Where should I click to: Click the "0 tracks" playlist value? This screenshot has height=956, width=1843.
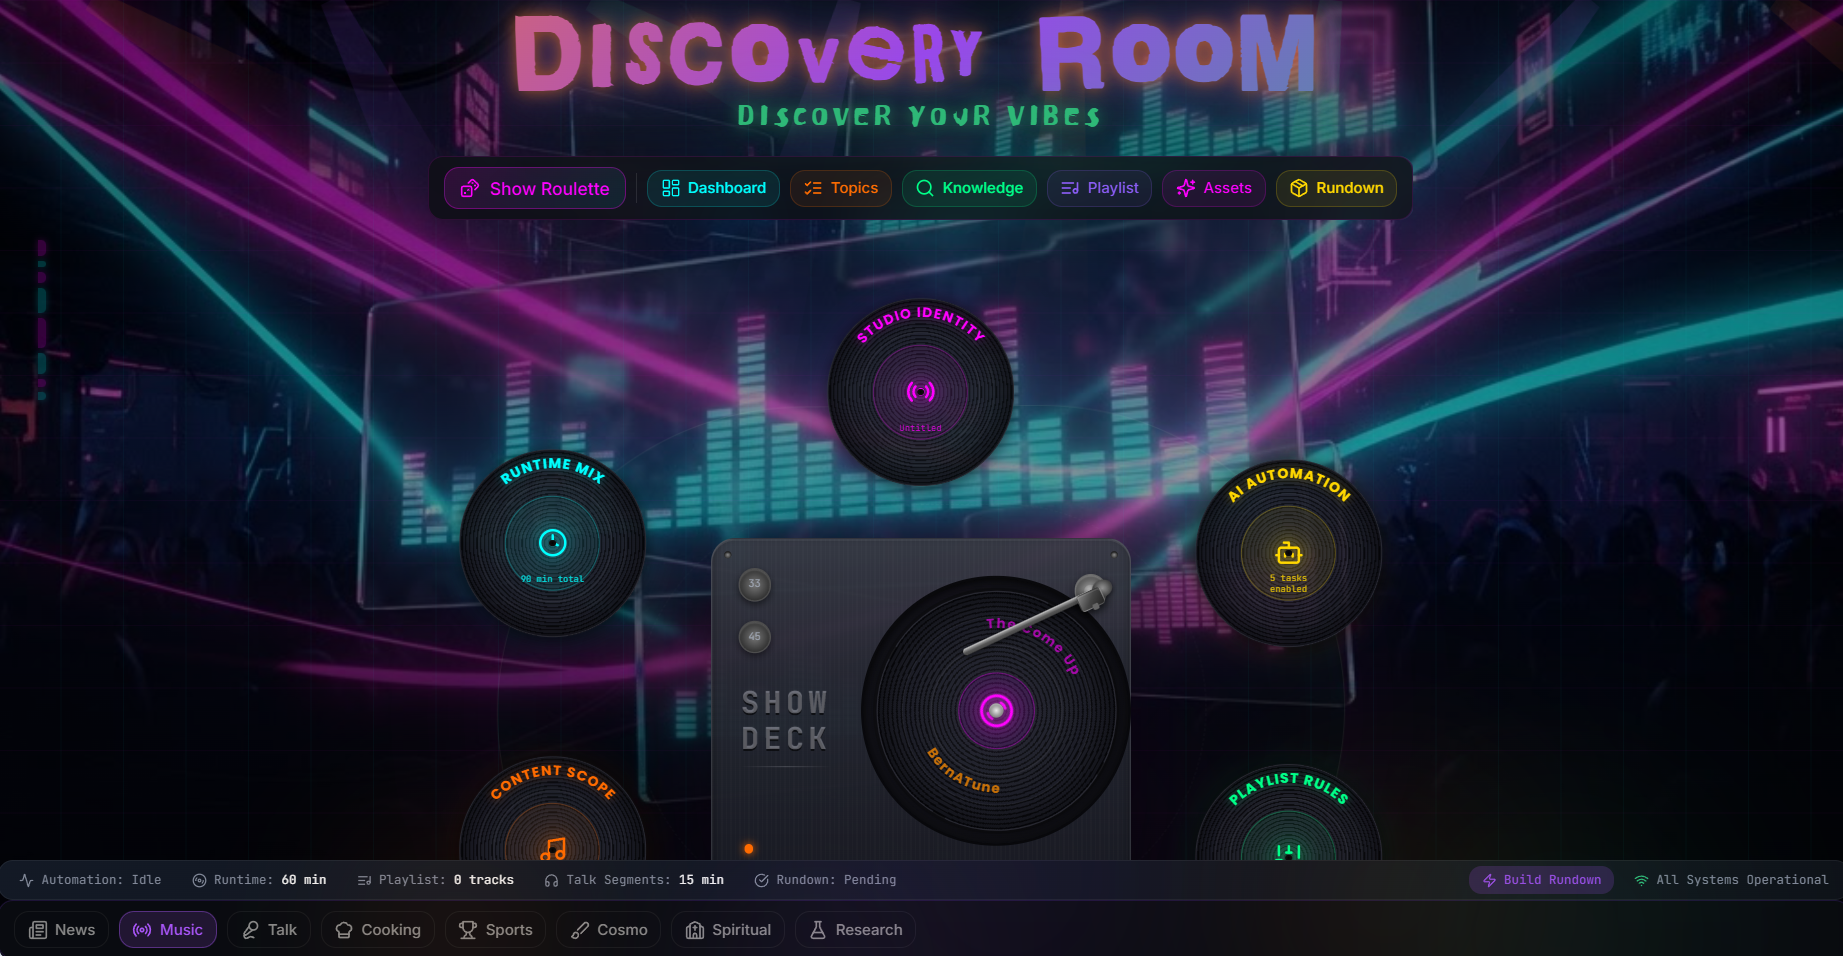click(x=484, y=880)
